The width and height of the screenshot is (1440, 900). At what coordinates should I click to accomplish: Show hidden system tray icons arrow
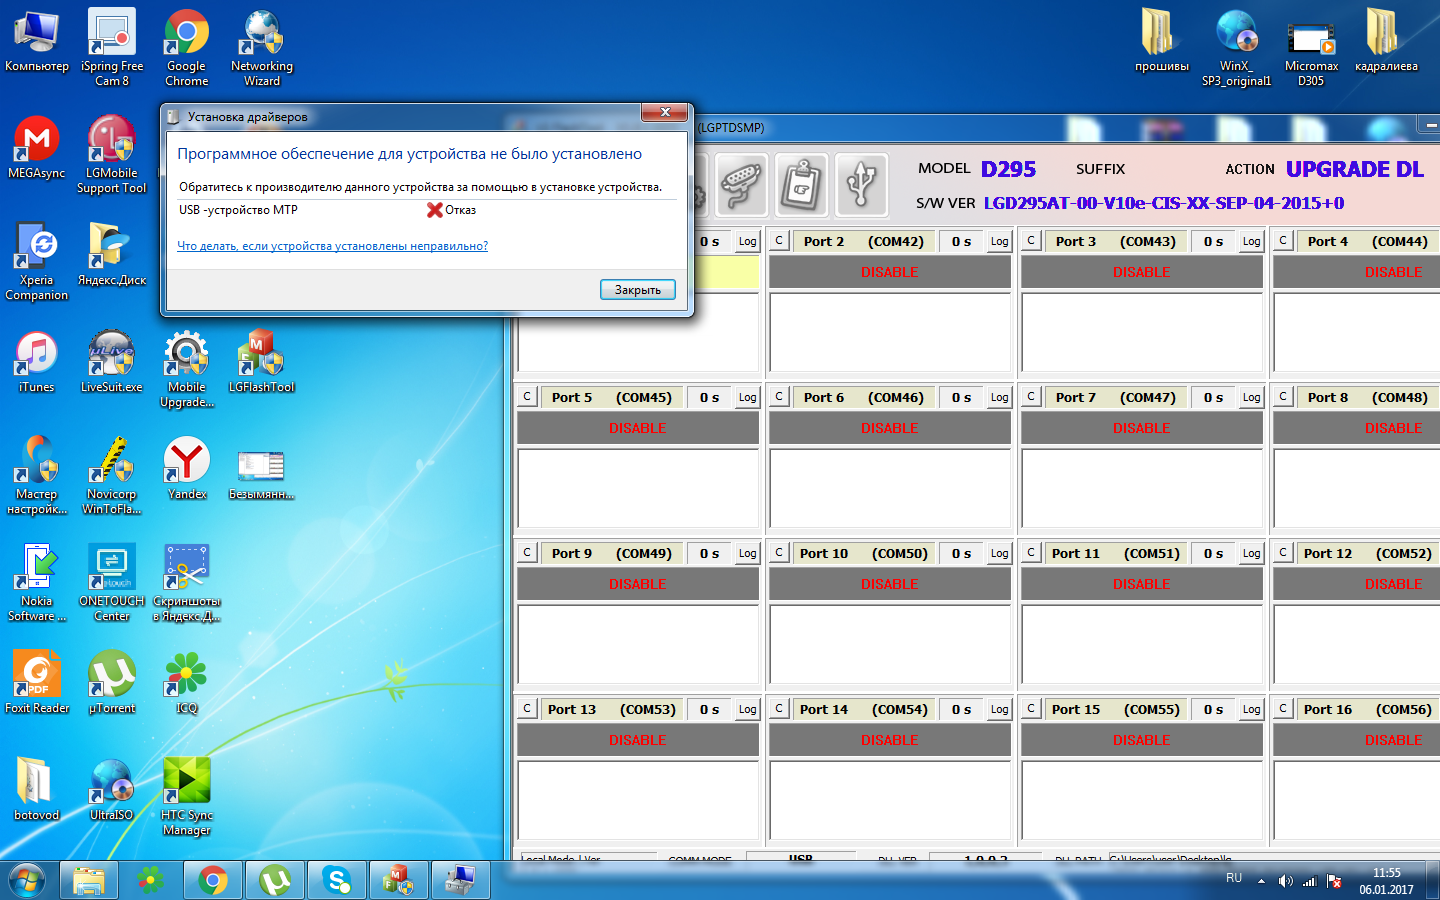[x=1261, y=881]
